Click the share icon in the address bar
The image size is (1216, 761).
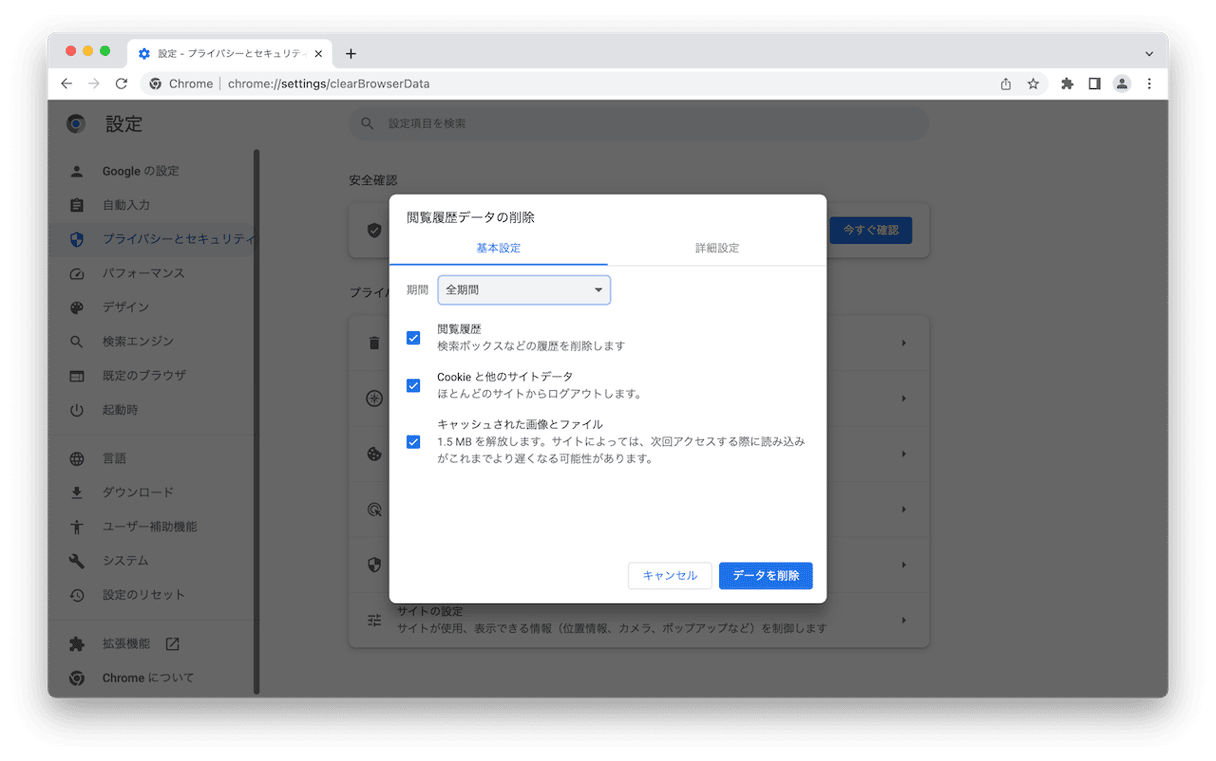tap(1006, 84)
